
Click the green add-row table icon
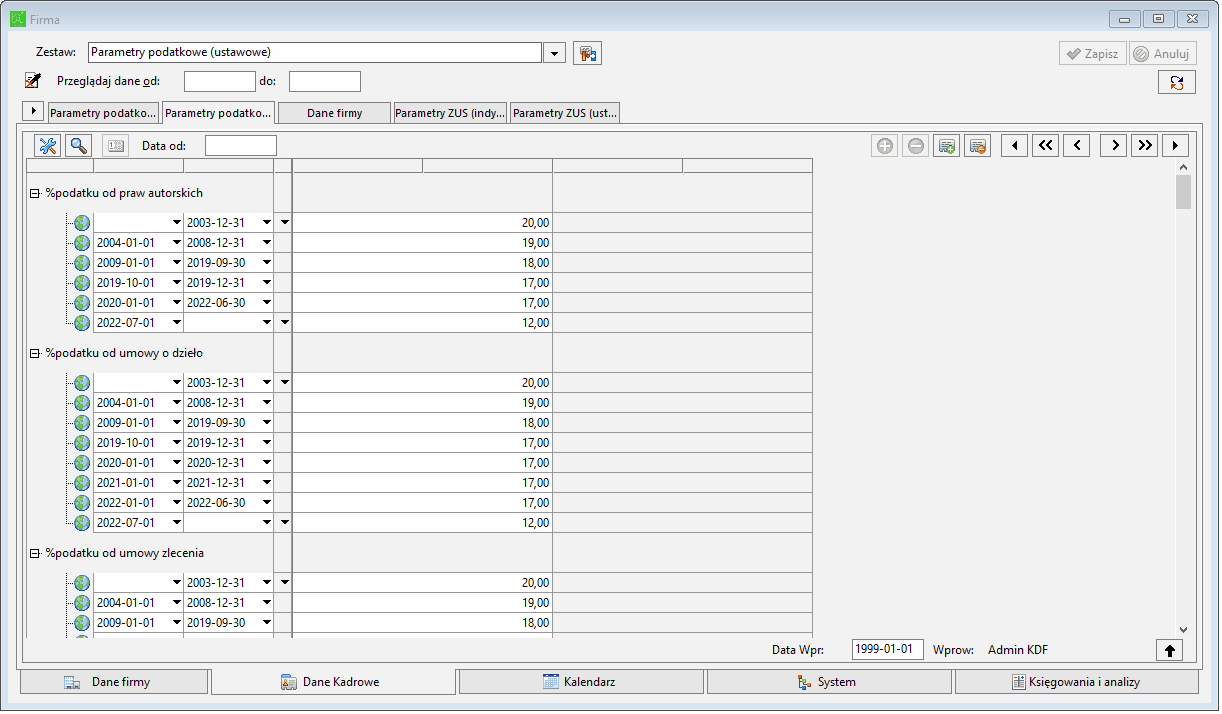pyautogui.click(x=946, y=146)
